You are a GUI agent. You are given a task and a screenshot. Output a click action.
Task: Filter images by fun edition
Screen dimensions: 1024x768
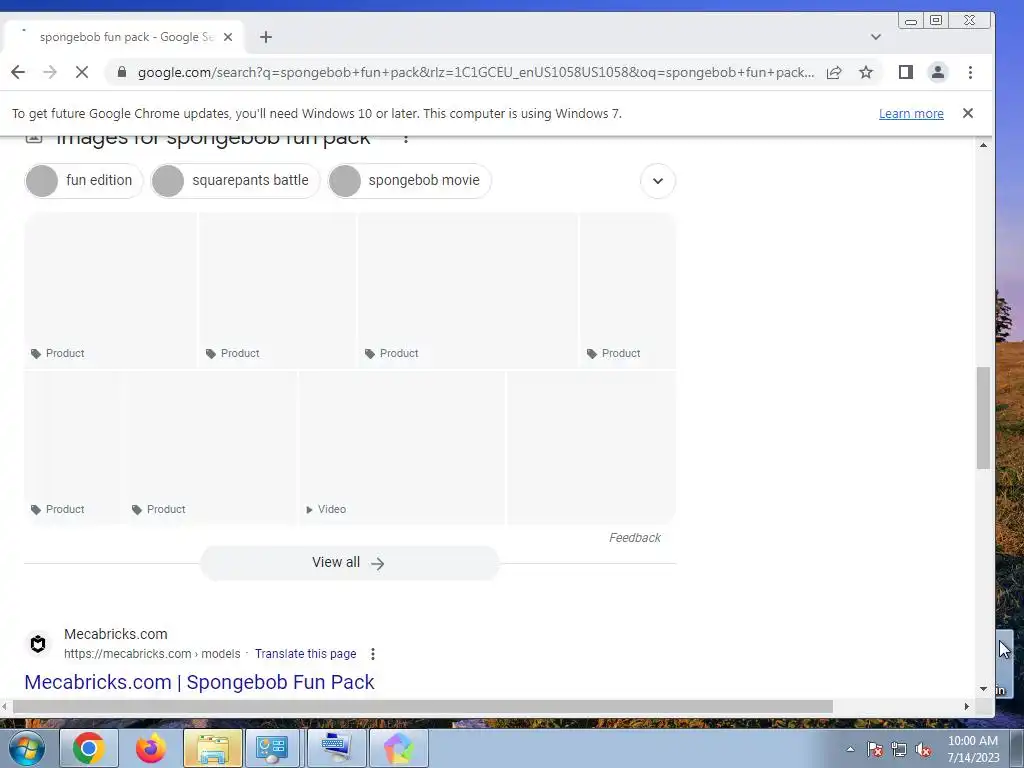[84, 181]
